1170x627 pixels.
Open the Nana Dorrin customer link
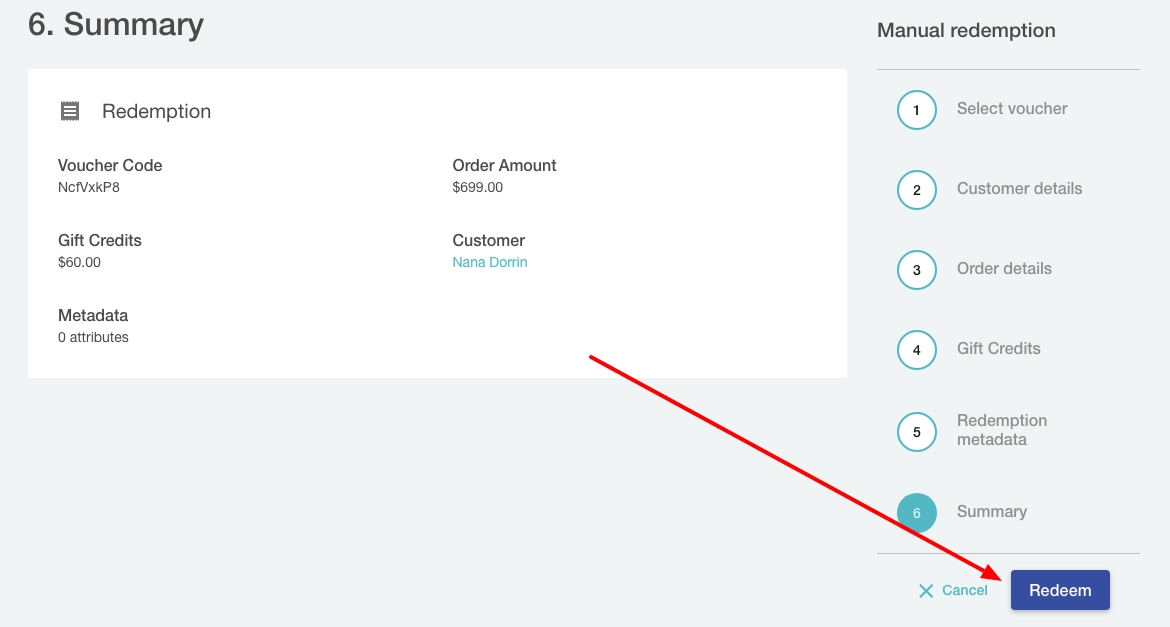click(x=489, y=263)
